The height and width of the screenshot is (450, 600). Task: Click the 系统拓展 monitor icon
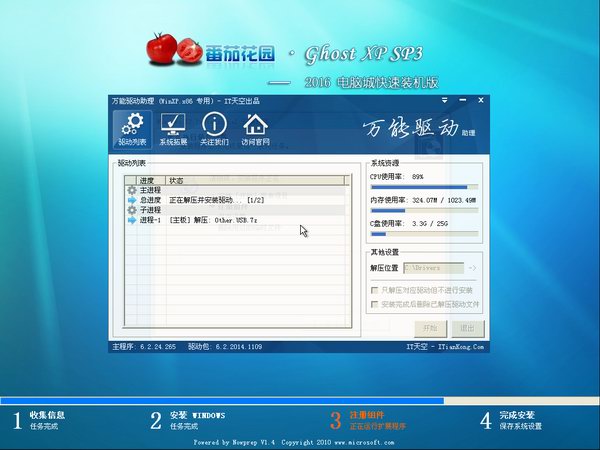coord(173,130)
